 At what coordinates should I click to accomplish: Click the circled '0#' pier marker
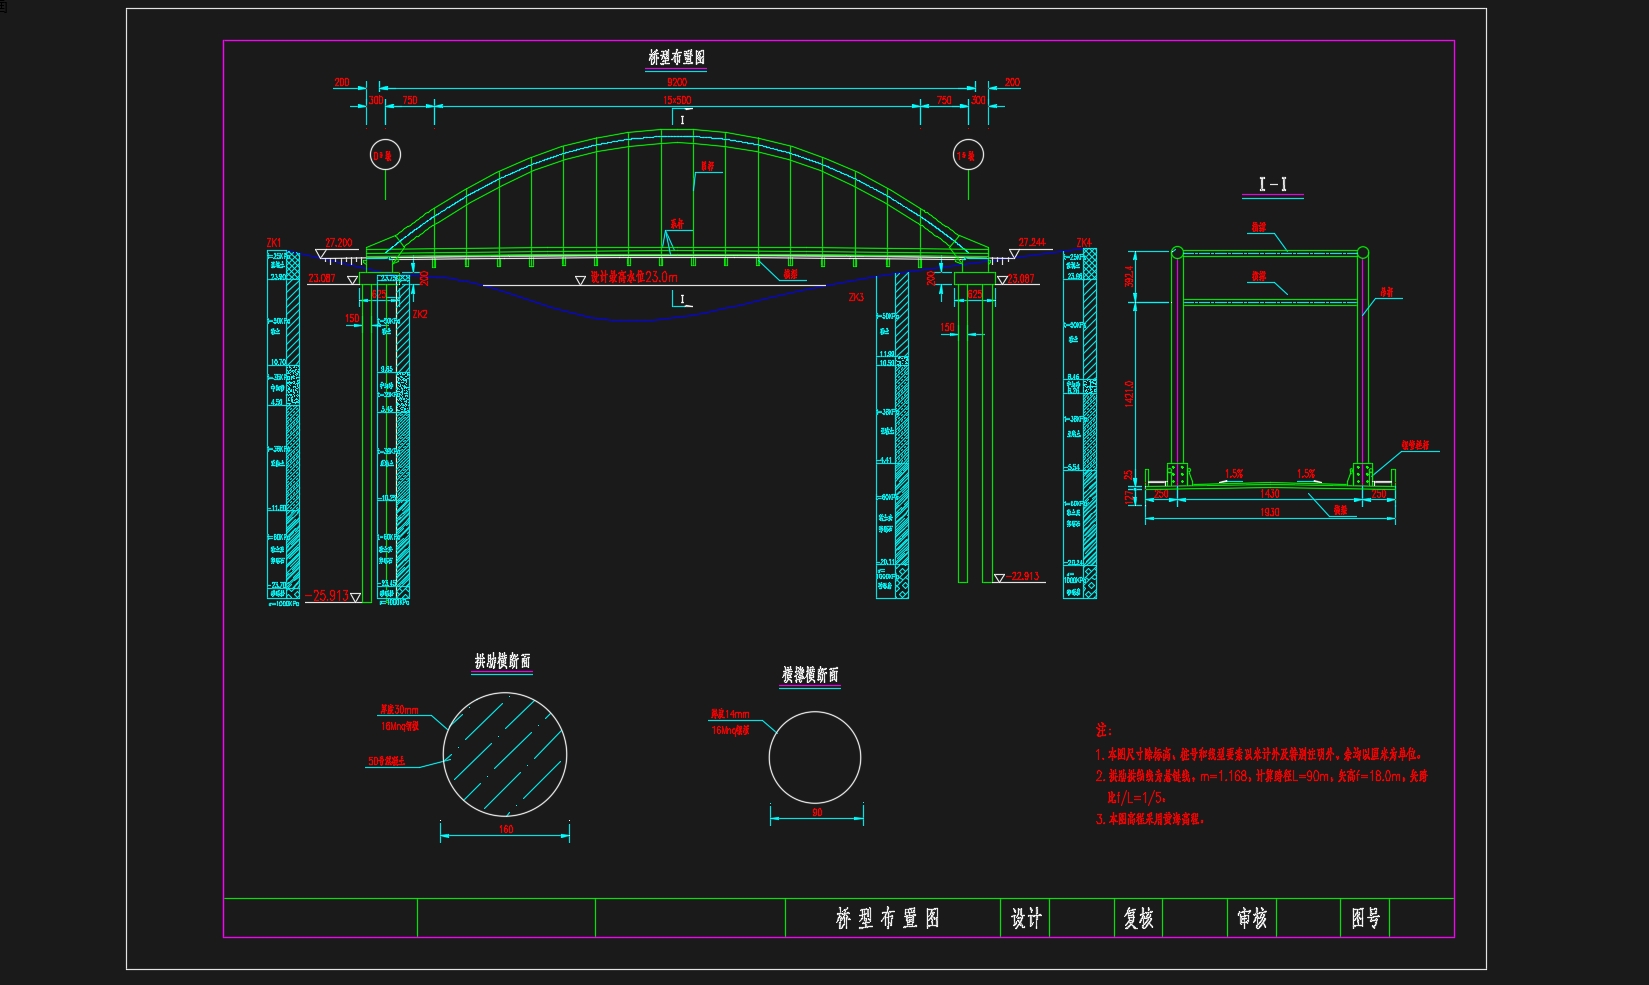pyautogui.click(x=385, y=155)
